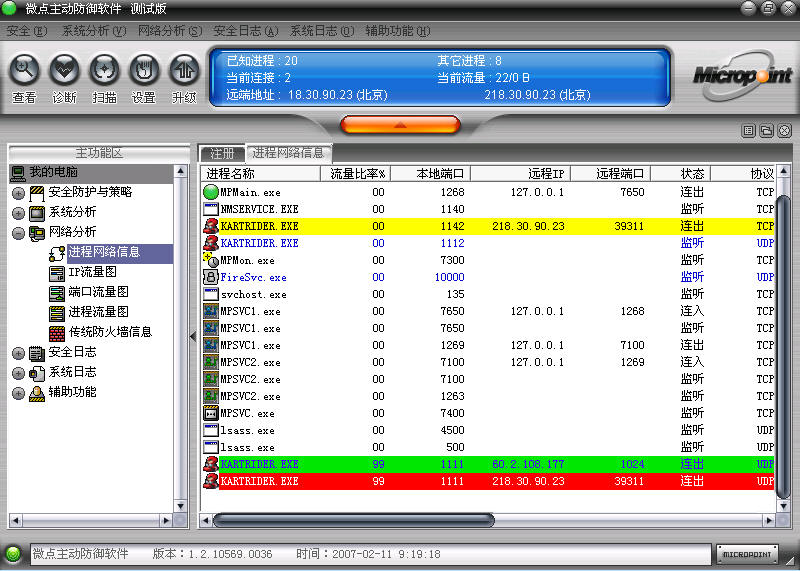Switch to the 注册 tab
The width and height of the screenshot is (800, 571).
[222, 153]
